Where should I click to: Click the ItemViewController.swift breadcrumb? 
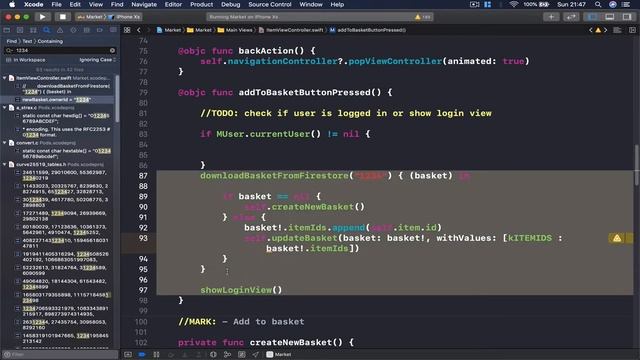(291, 30)
